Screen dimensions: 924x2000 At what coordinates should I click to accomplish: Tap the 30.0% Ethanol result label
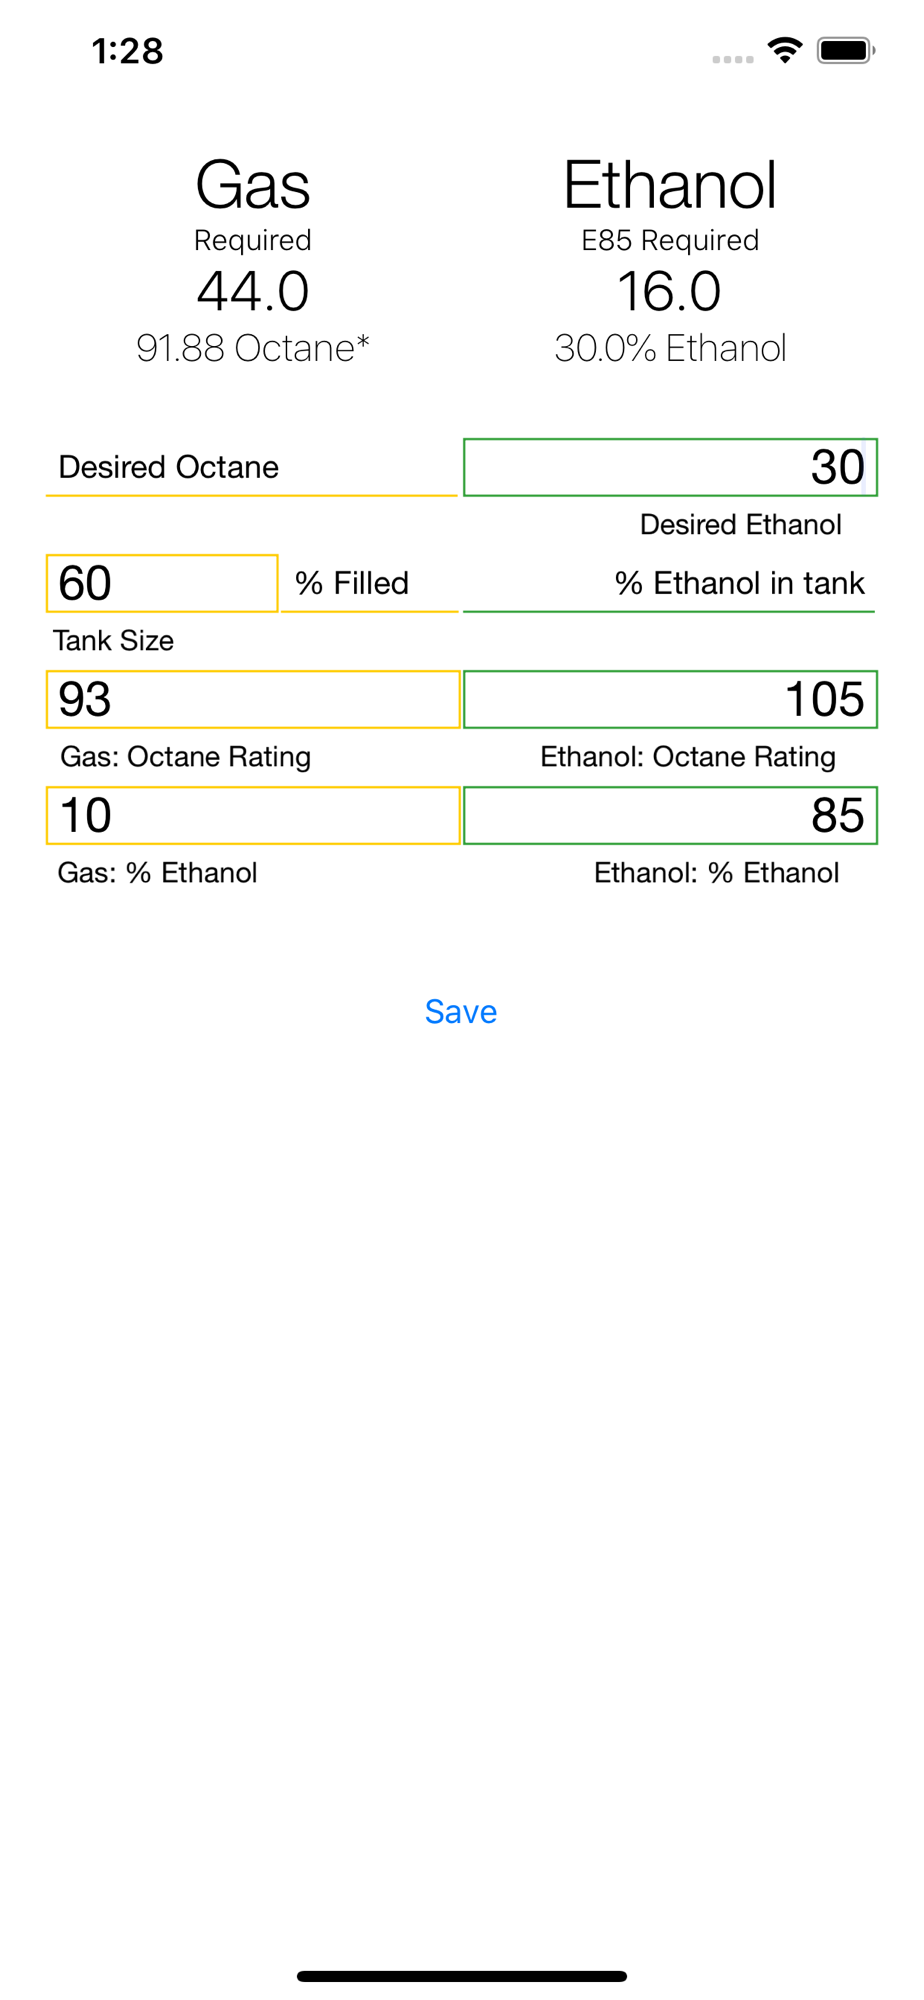tap(670, 348)
